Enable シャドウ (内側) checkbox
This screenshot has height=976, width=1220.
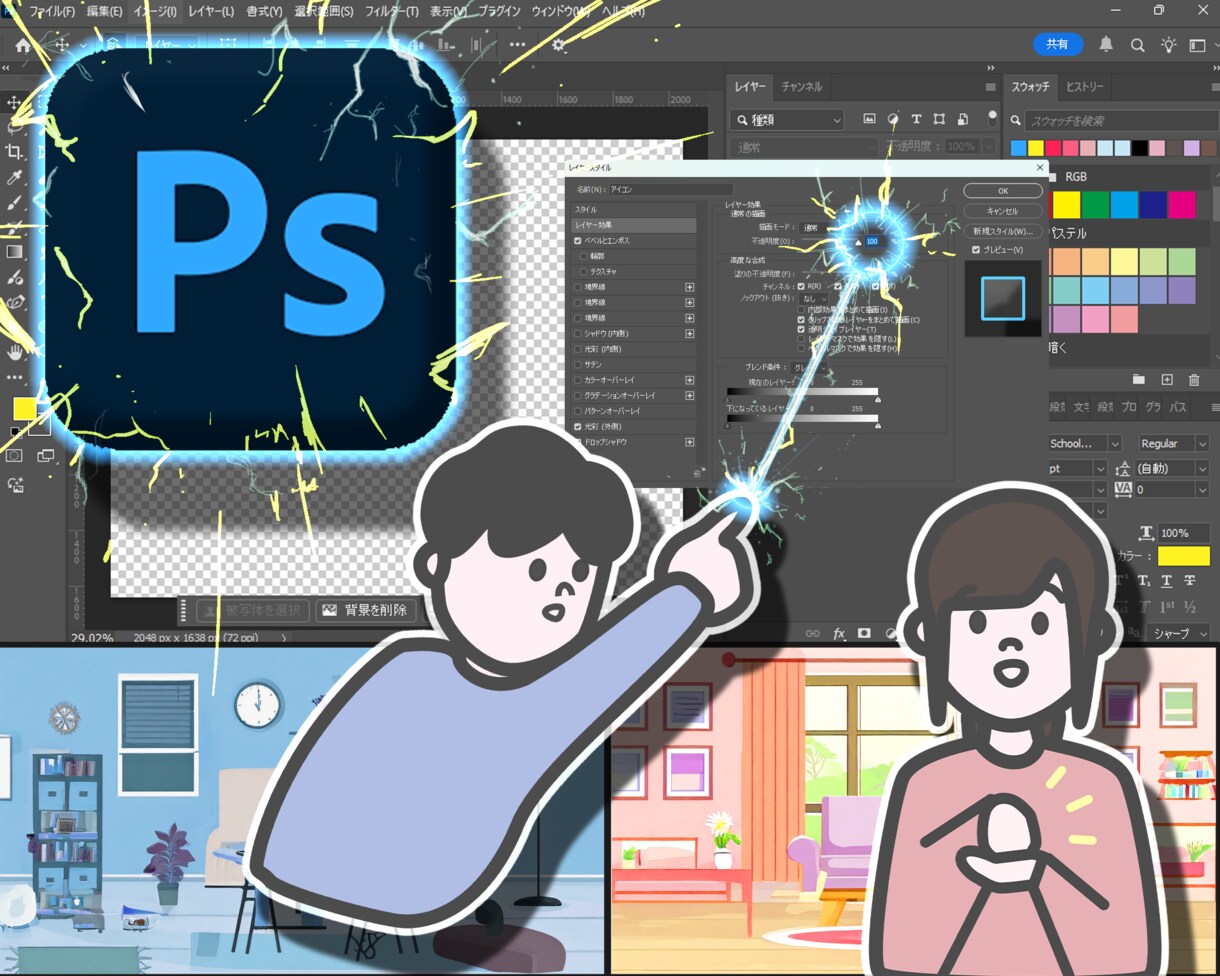(577, 333)
